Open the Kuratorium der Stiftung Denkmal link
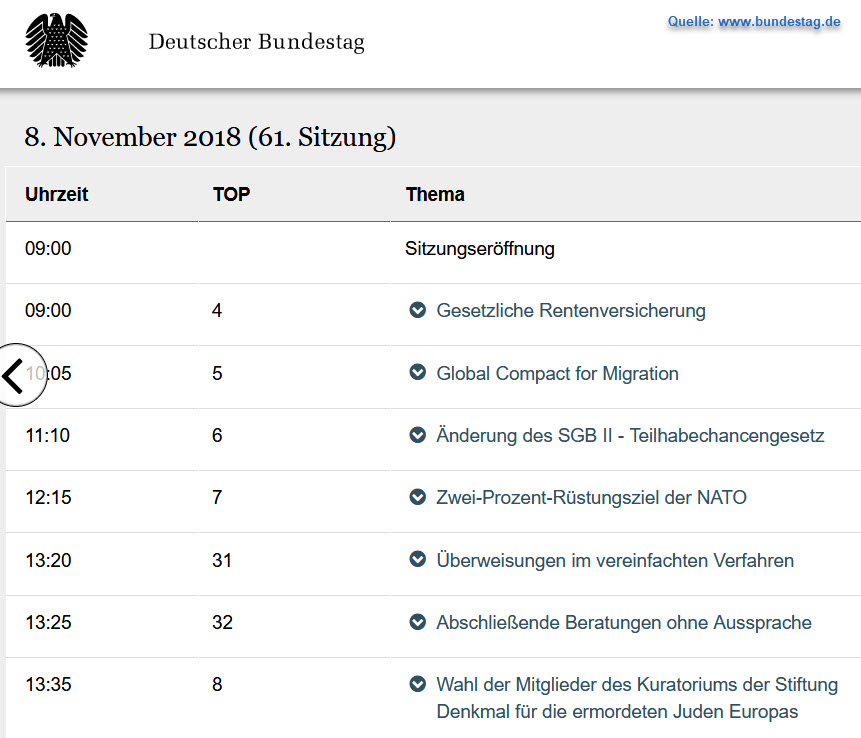Viewport: 861px width, 738px height. pos(637,698)
